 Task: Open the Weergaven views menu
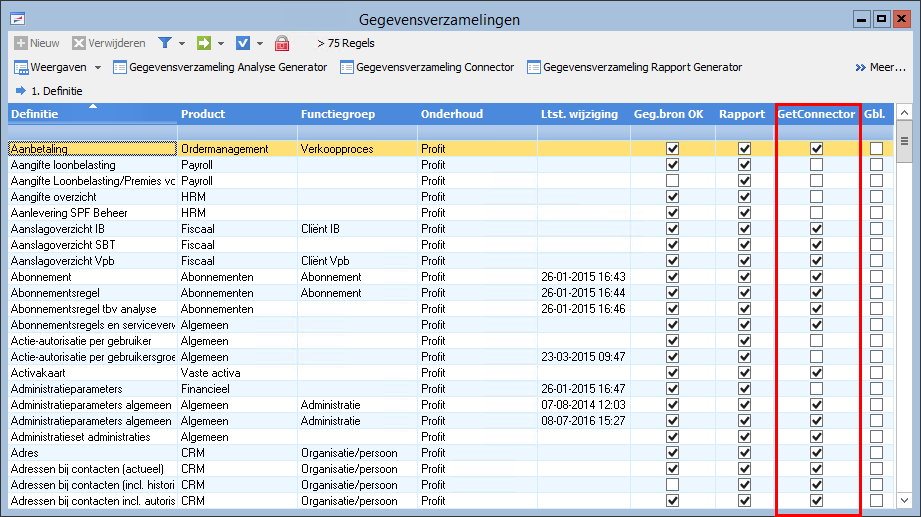tap(51, 67)
